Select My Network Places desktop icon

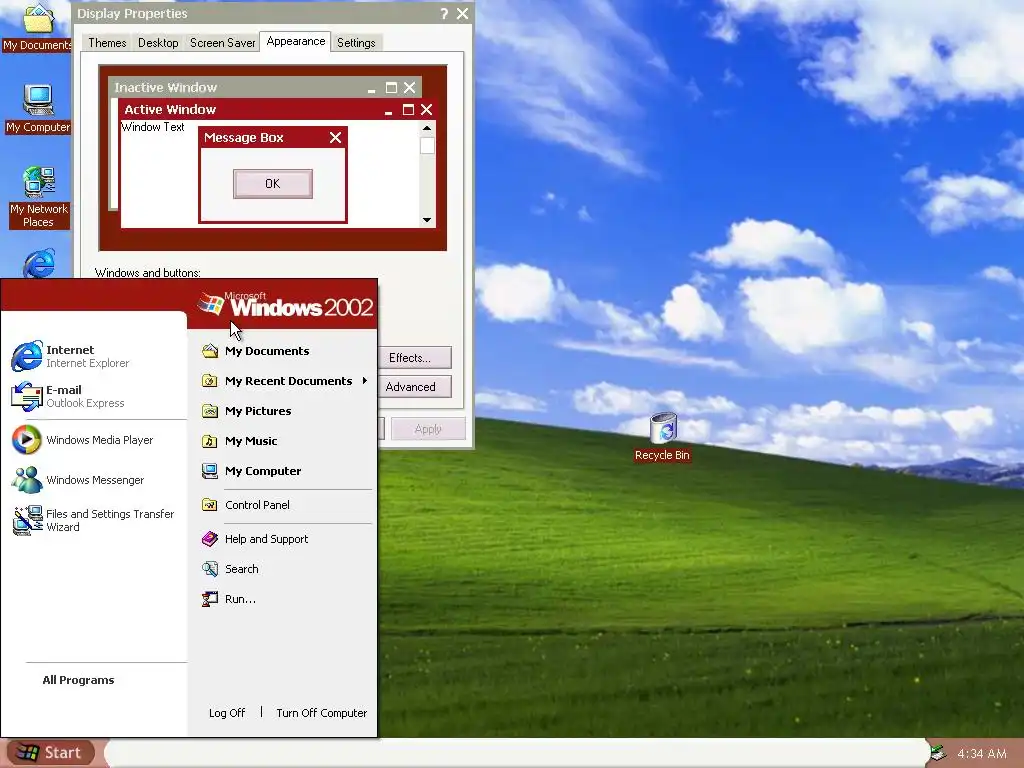(x=39, y=197)
